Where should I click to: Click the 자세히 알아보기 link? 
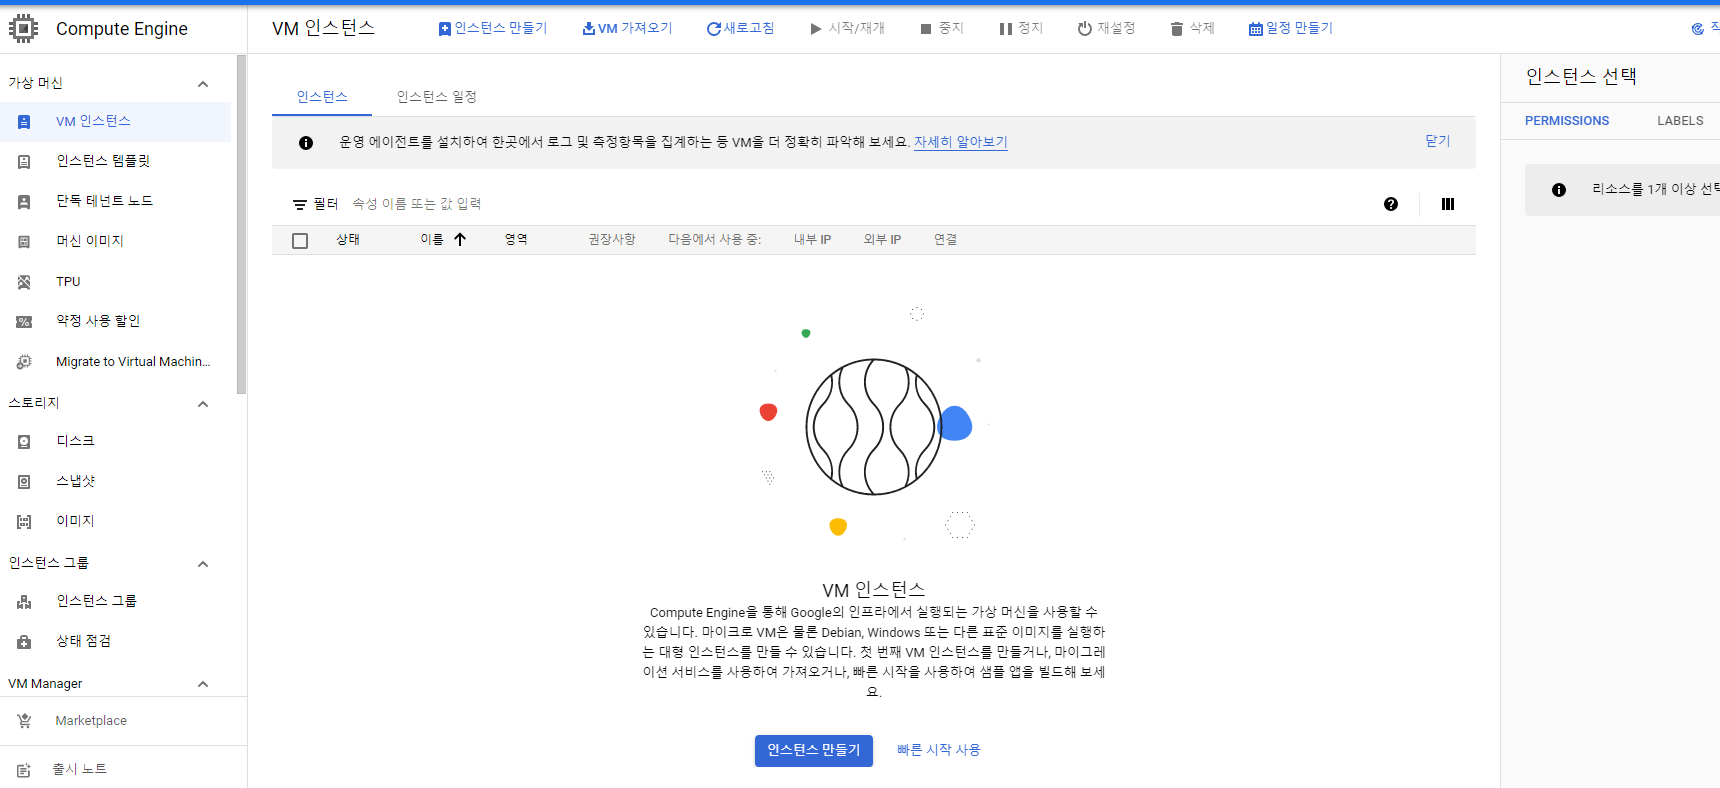pyautogui.click(x=961, y=142)
